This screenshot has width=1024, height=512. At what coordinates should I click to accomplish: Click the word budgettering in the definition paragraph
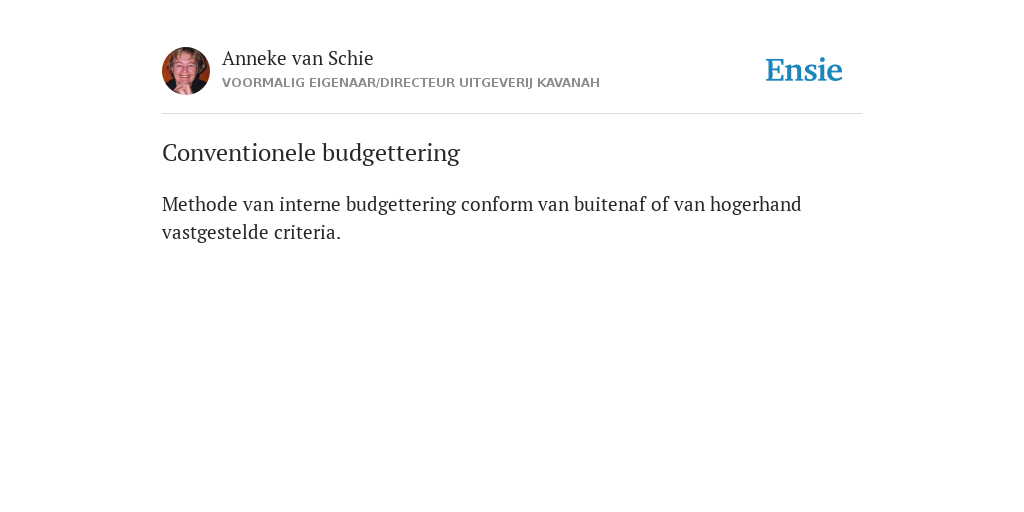[401, 204]
